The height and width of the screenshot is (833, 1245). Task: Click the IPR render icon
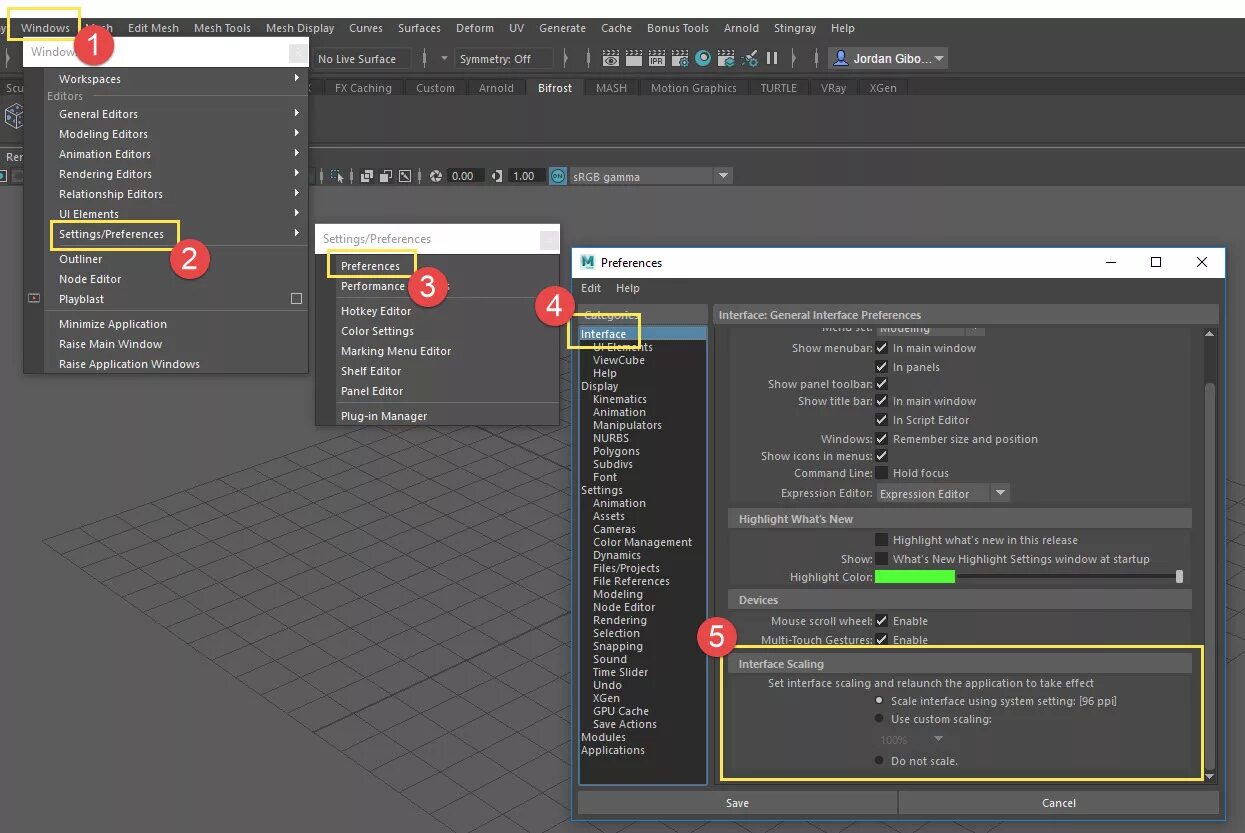(x=656, y=59)
